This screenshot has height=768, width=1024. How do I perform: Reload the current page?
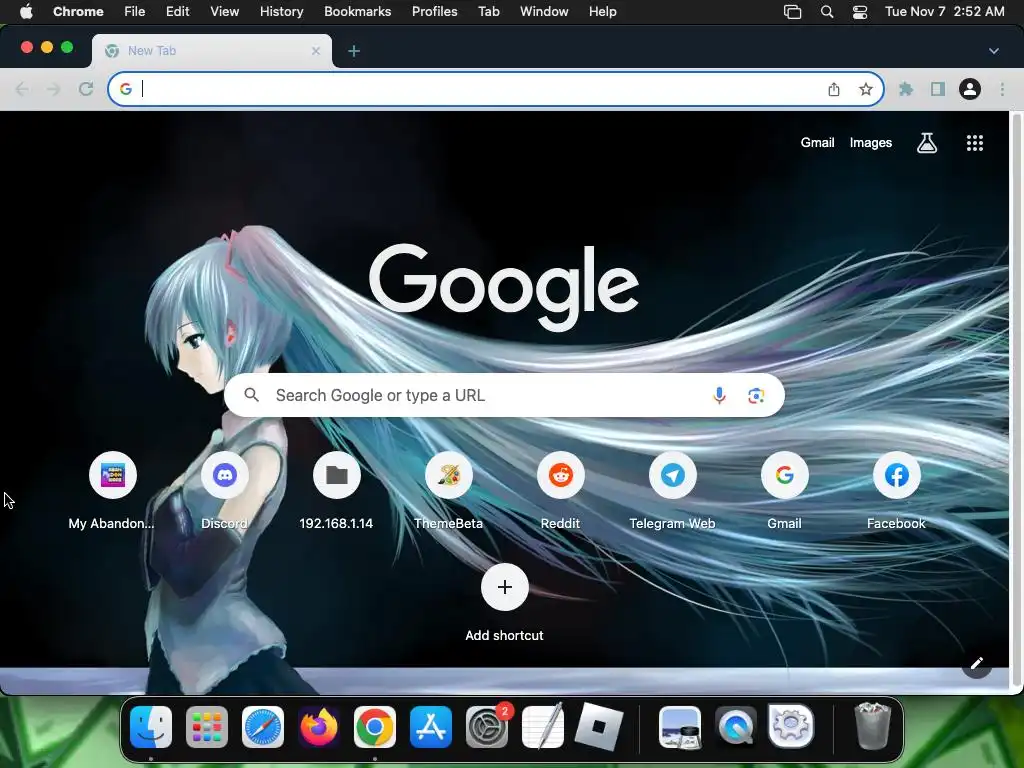coord(86,89)
